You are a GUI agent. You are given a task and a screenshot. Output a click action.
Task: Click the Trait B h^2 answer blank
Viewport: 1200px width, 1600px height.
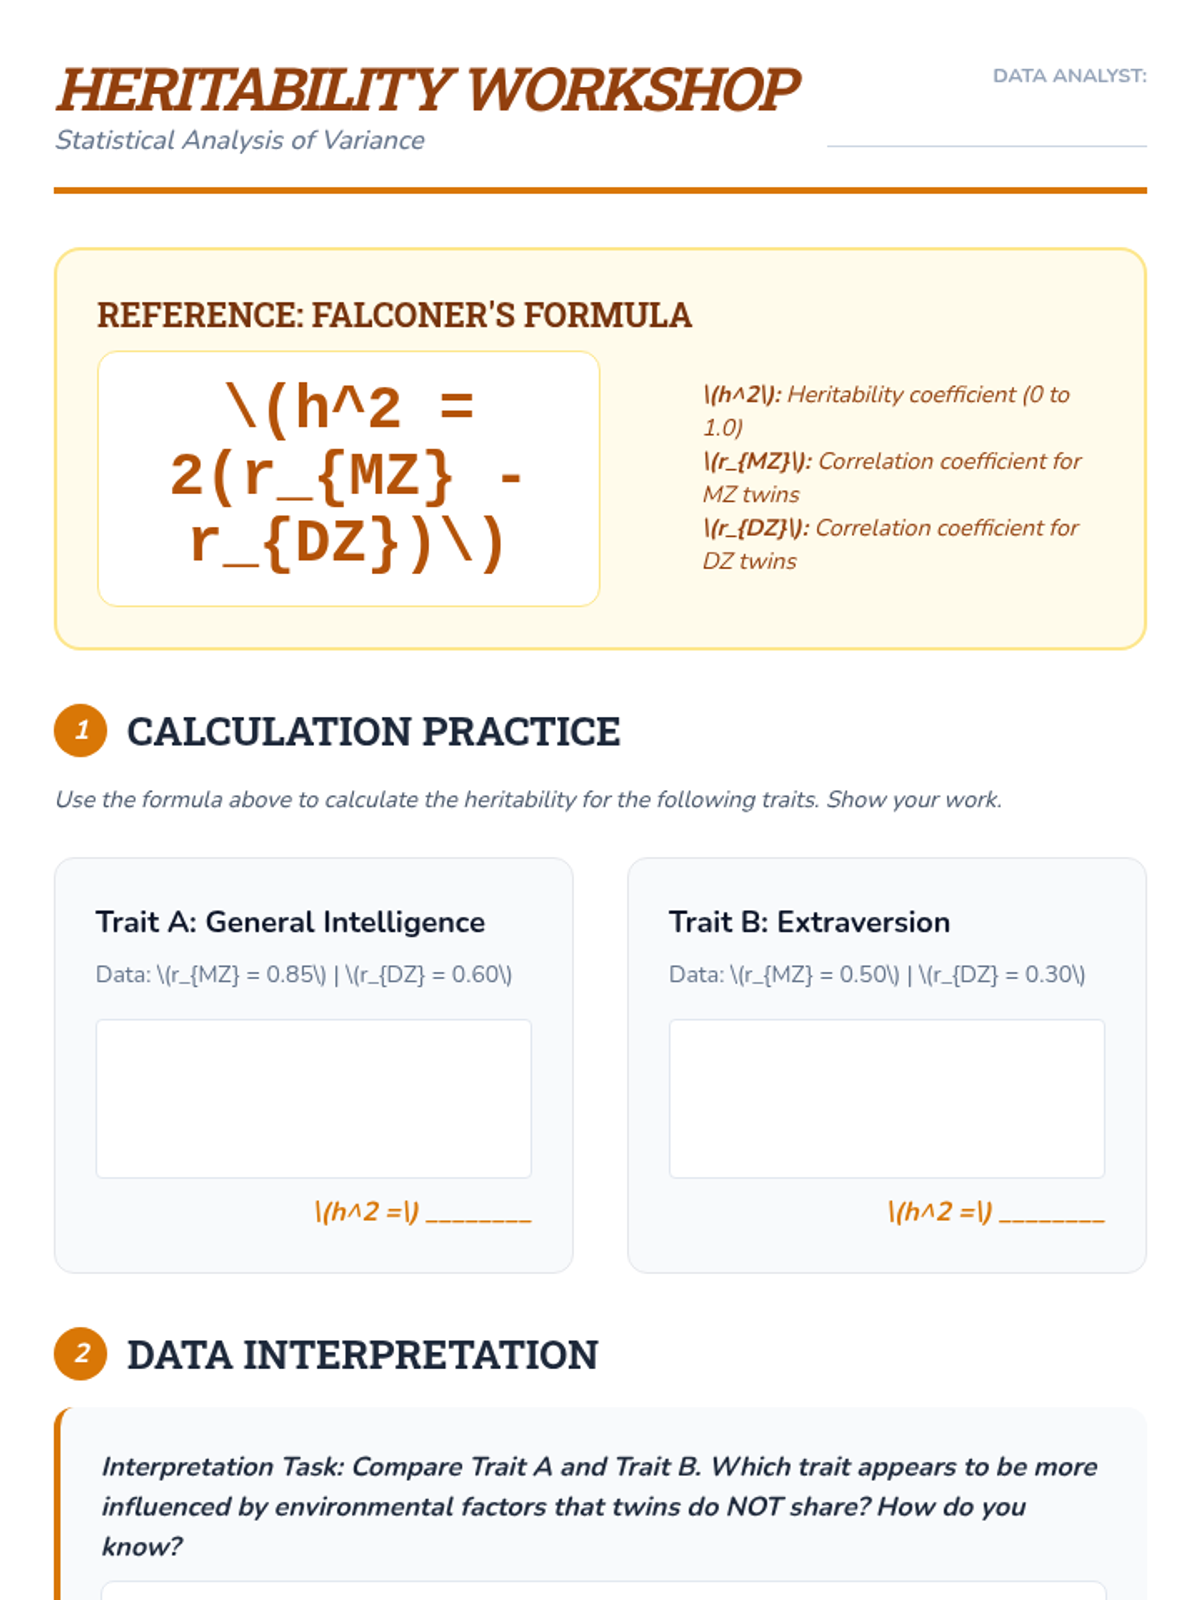1051,1213
